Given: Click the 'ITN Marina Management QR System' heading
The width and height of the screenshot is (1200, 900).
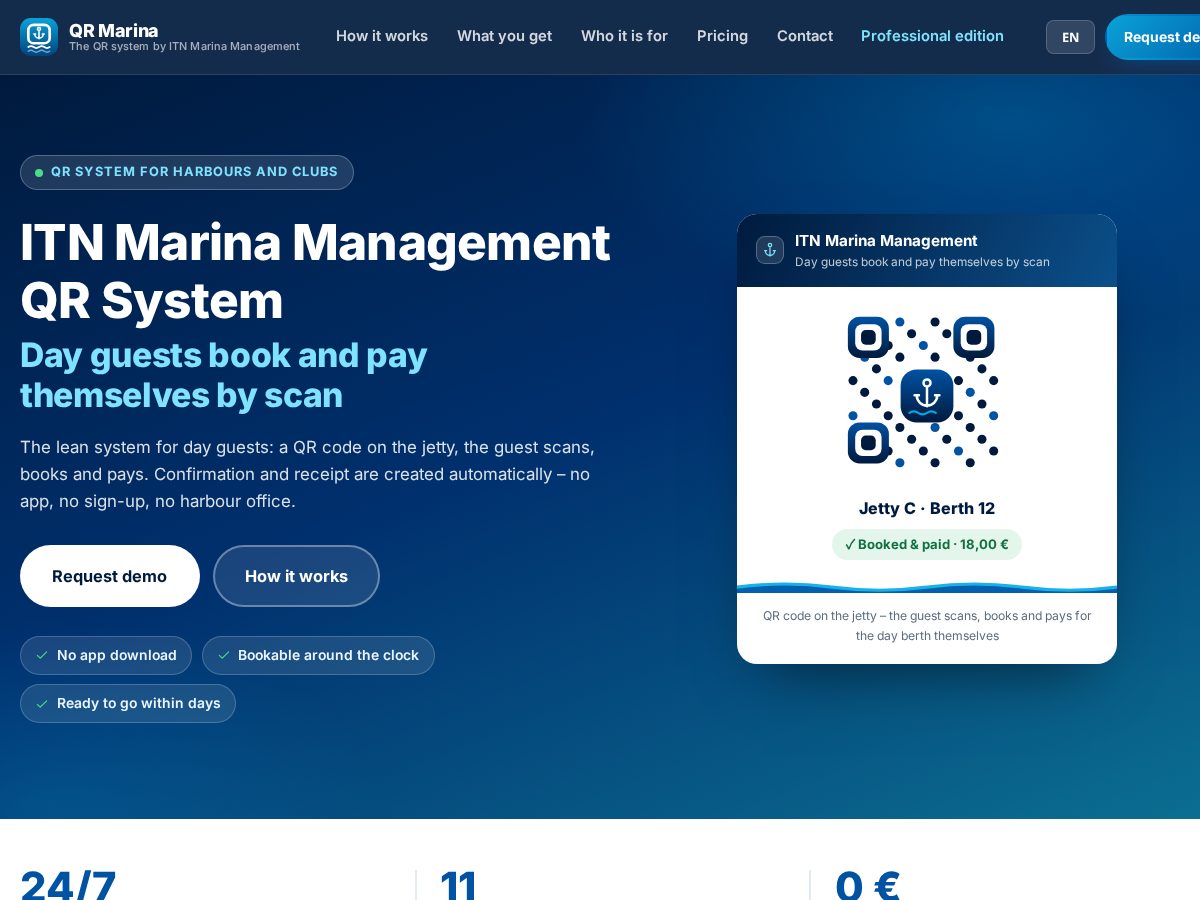Looking at the screenshot, I should pyautogui.click(x=315, y=271).
